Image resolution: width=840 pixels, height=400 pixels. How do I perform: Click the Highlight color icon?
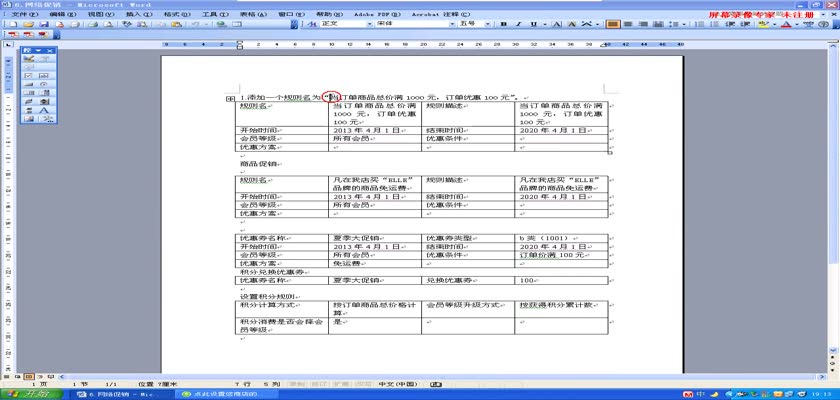point(763,24)
